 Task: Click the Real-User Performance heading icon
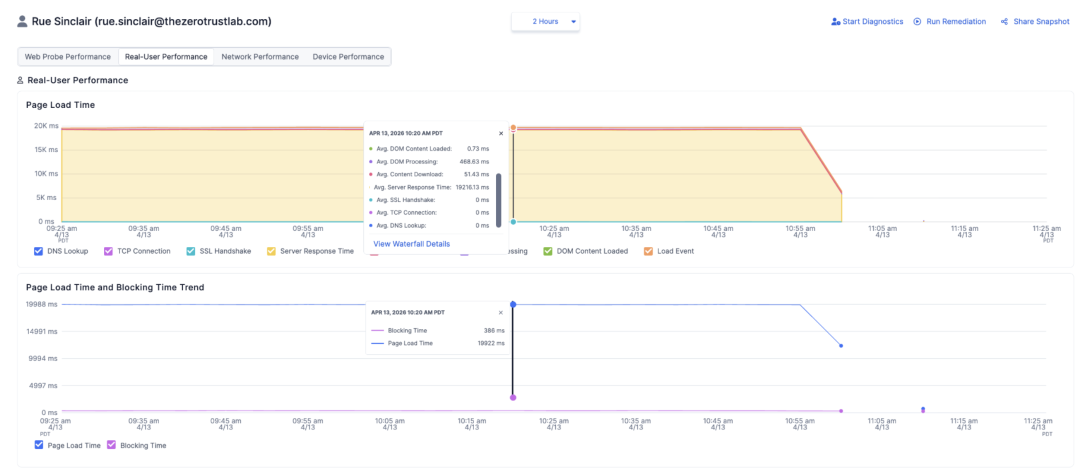pyautogui.click(x=21, y=80)
